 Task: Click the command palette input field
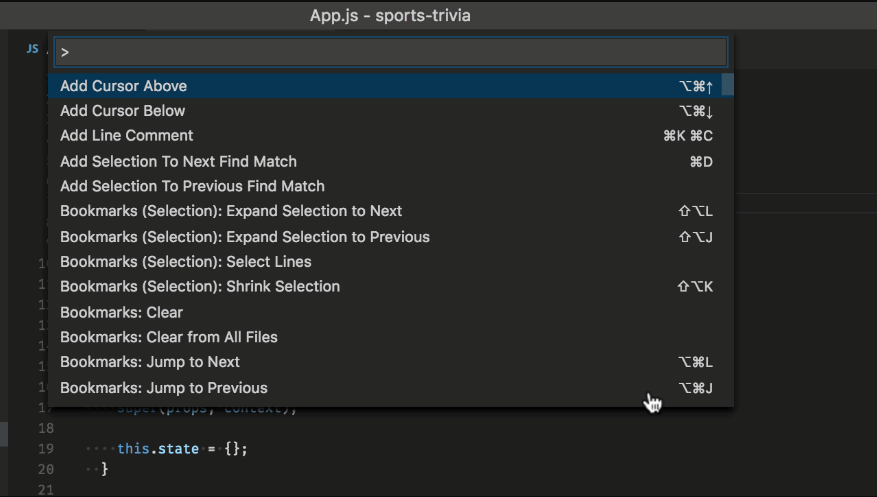[x=391, y=52]
